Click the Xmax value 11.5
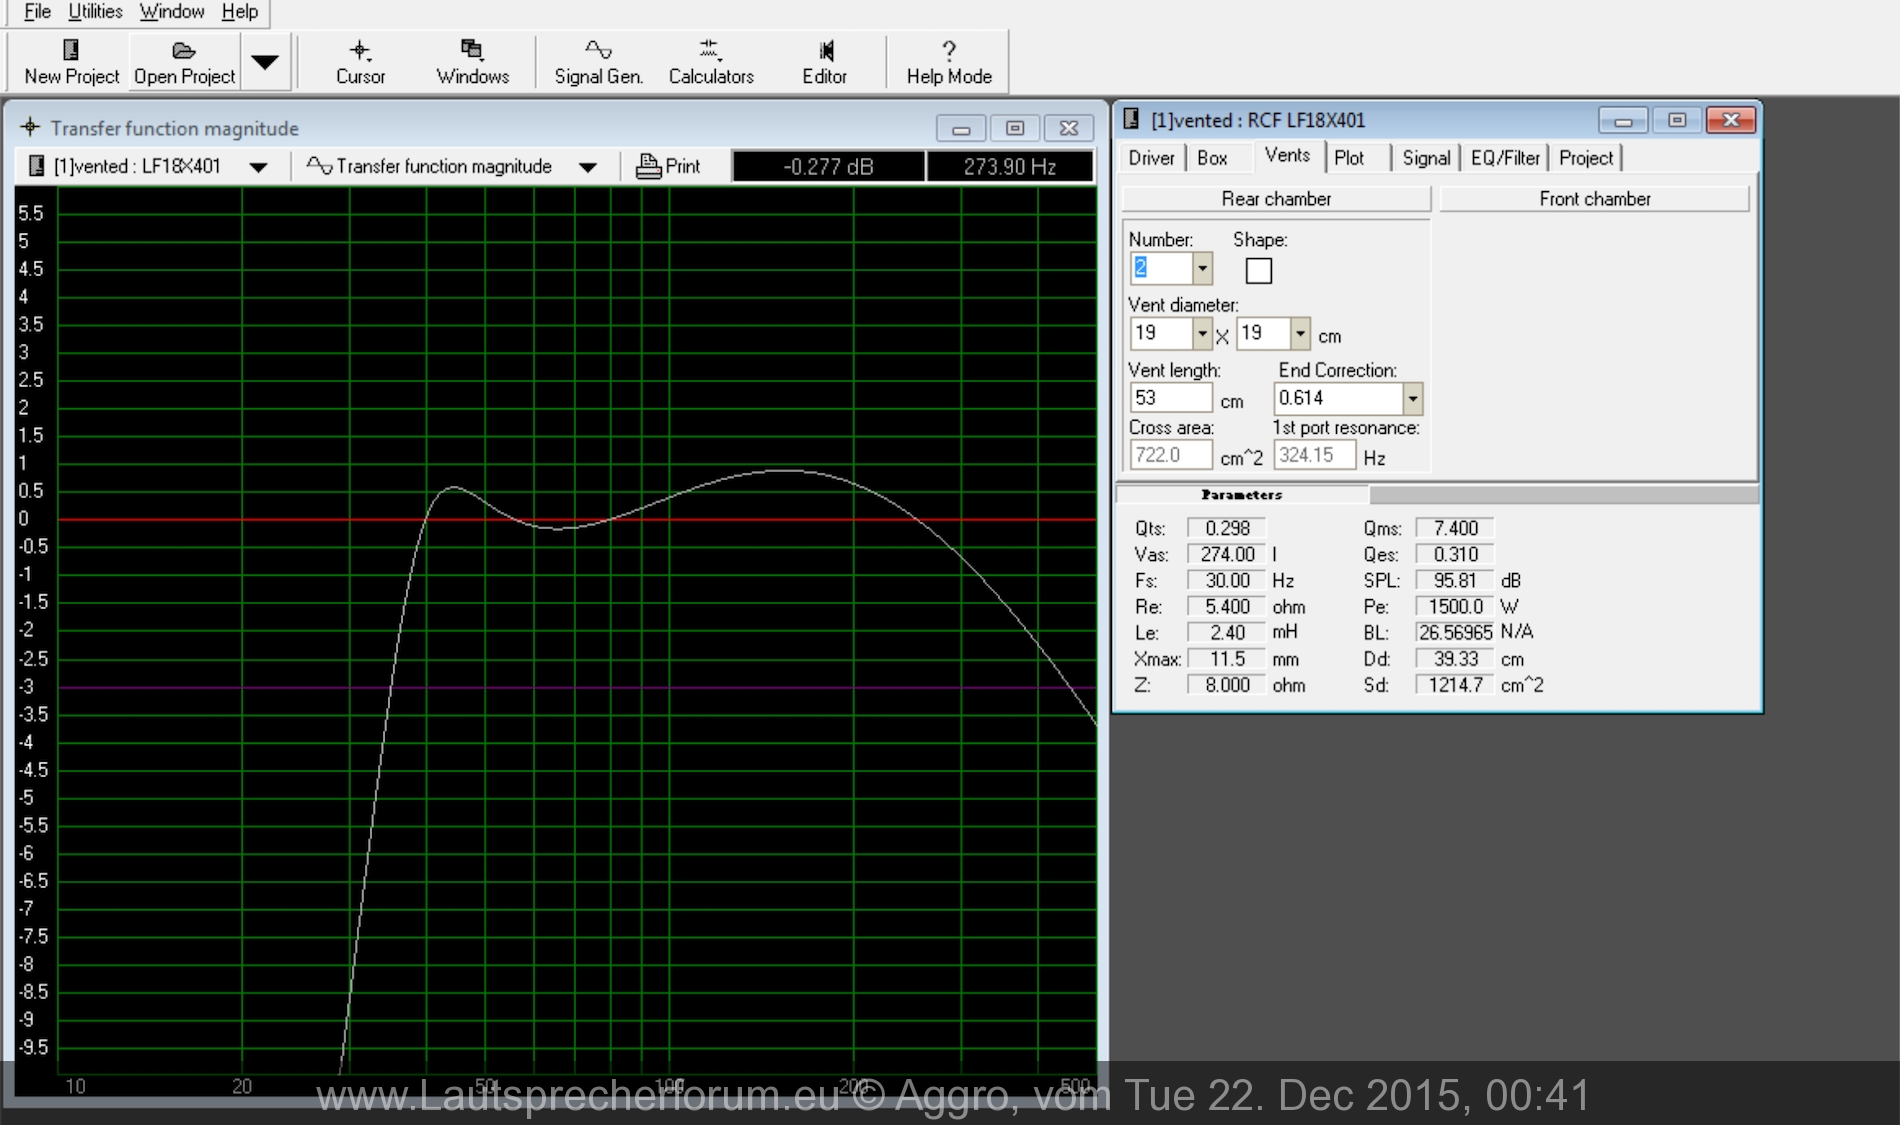This screenshot has width=1900, height=1125. pos(1227,659)
